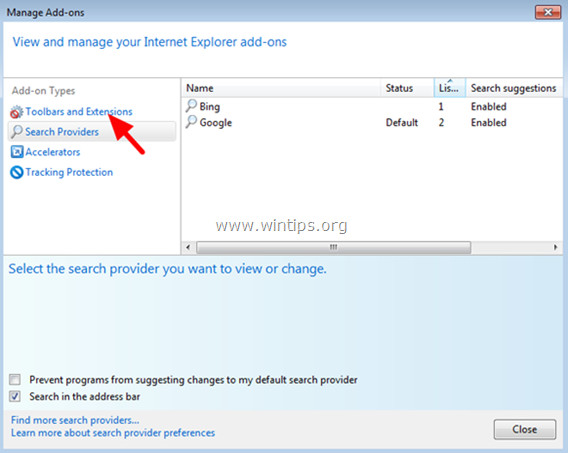Click listing order 1 for Bing
Image resolution: width=568 pixels, height=453 pixels.
[x=441, y=106]
